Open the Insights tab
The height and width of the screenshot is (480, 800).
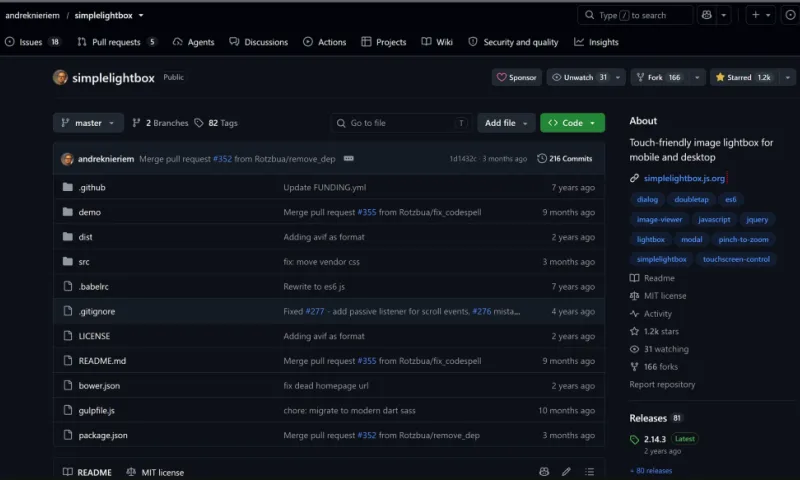(596, 42)
